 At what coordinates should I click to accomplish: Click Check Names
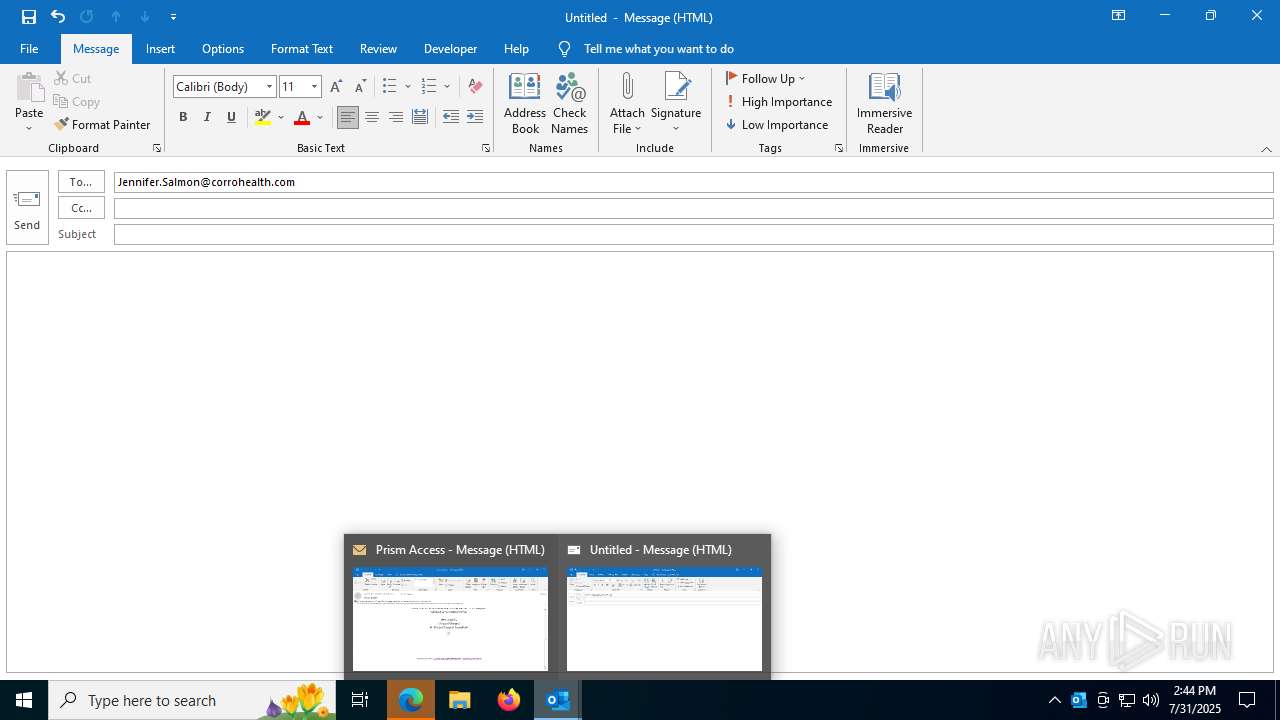570,103
